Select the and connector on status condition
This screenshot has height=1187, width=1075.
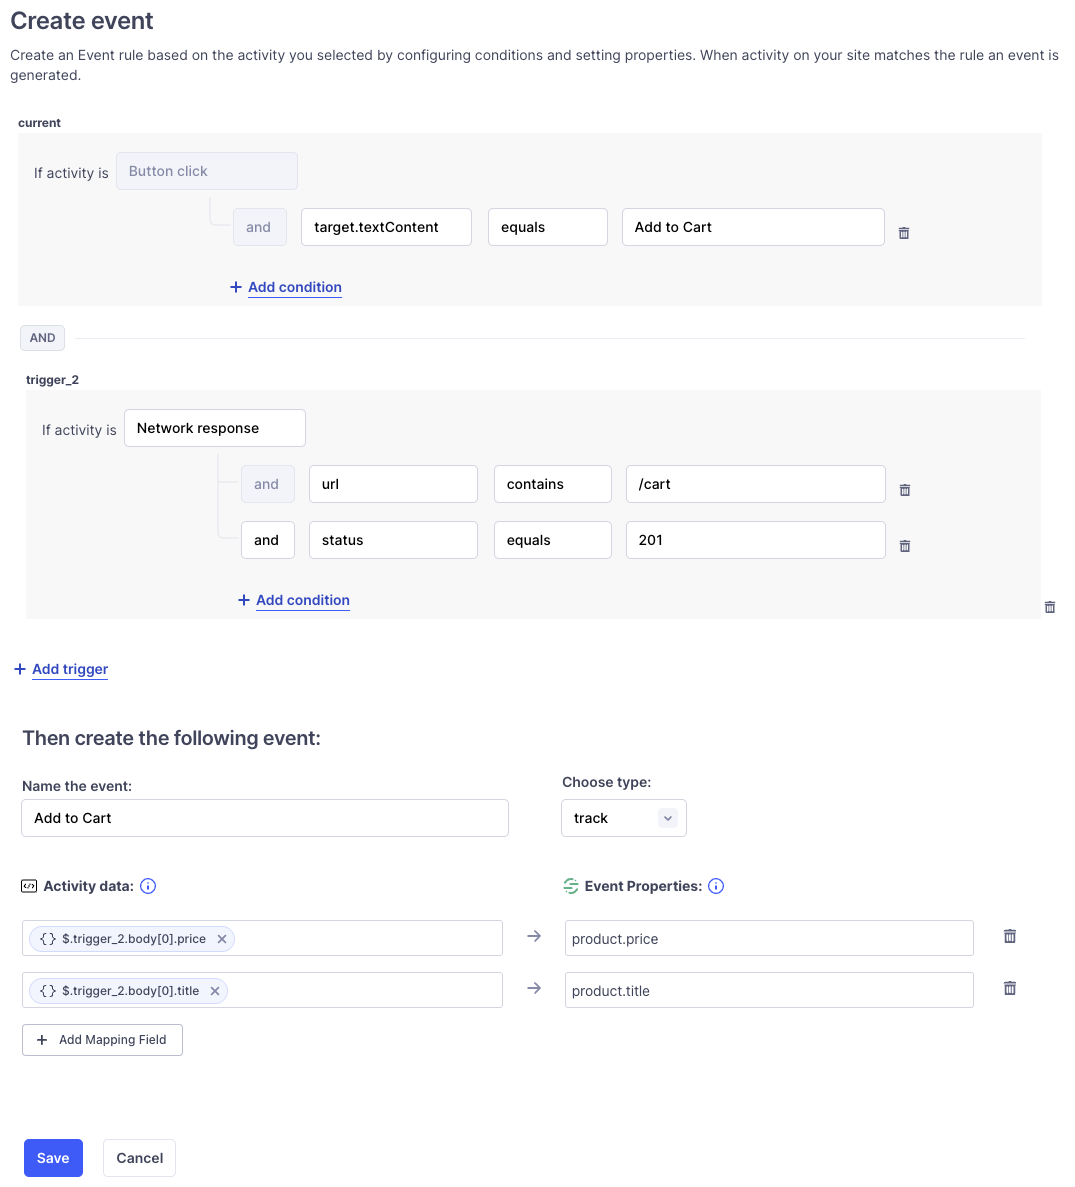click(267, 540)
